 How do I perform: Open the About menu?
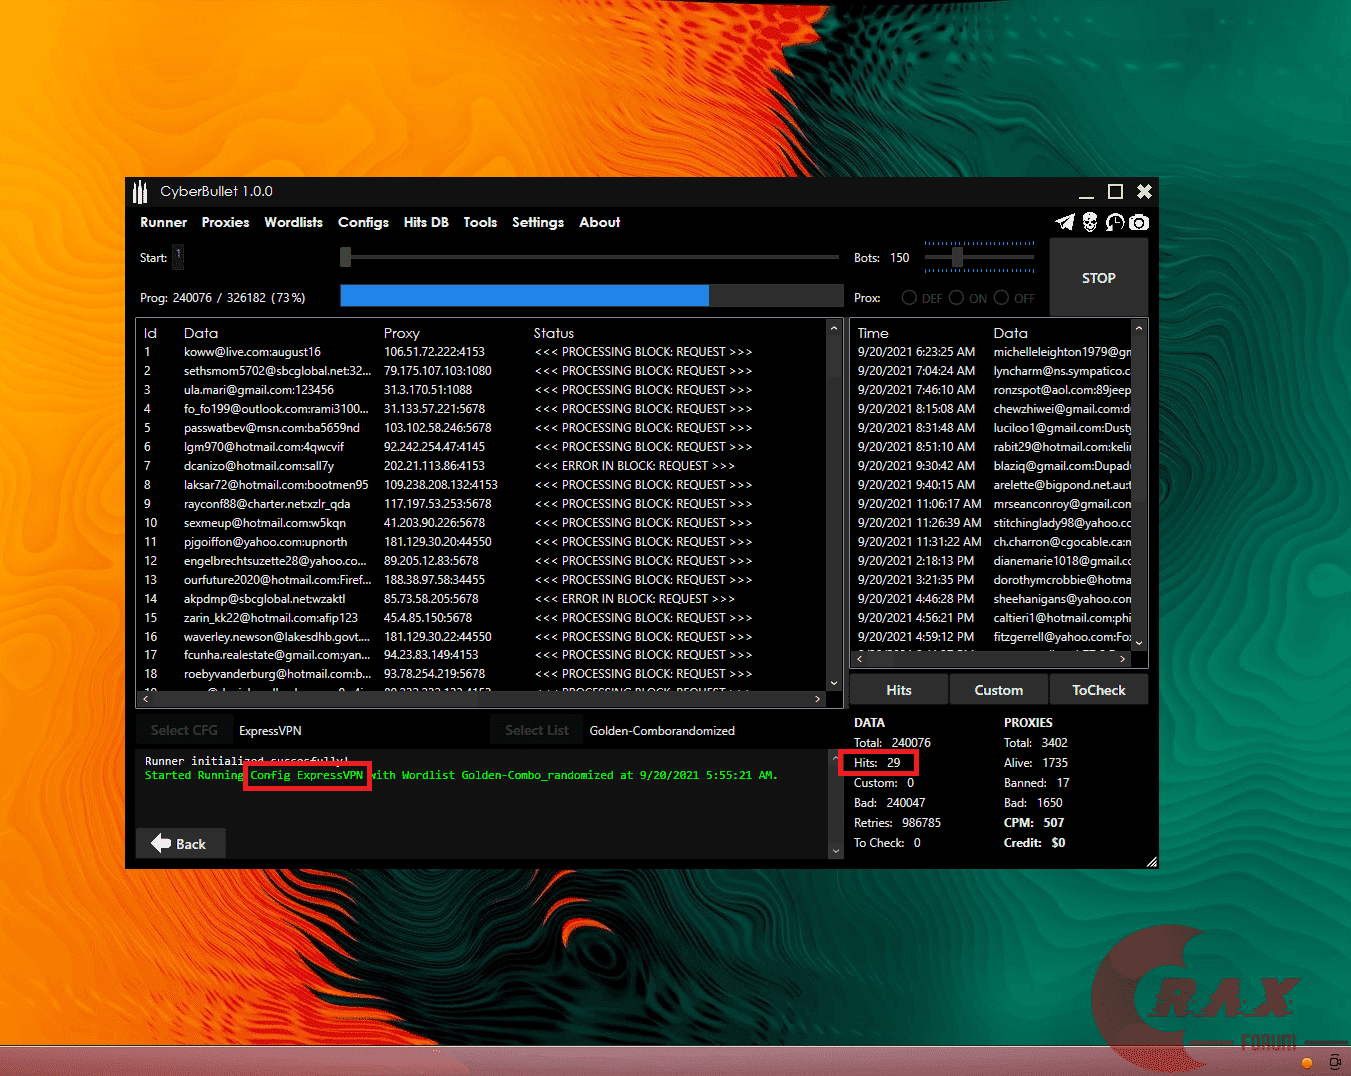(x=599, y=222)
